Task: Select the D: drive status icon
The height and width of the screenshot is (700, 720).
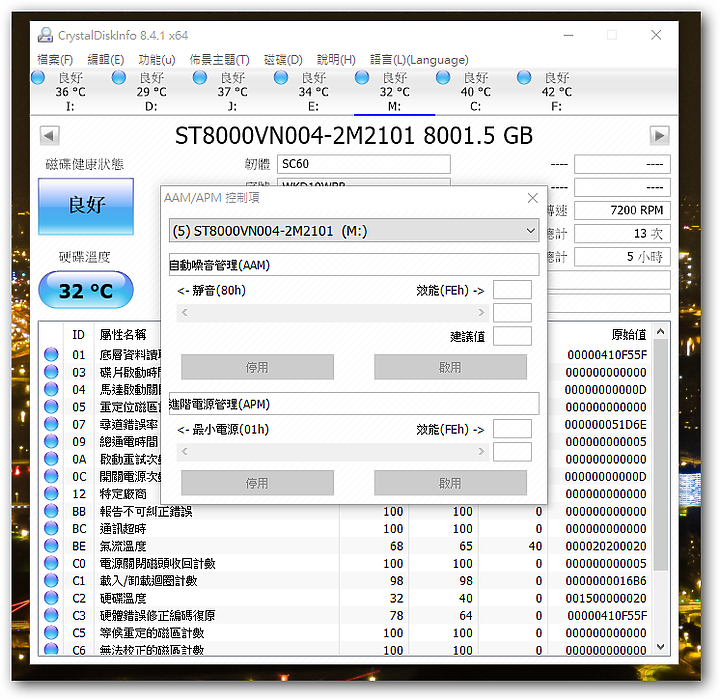Action: 119,78
